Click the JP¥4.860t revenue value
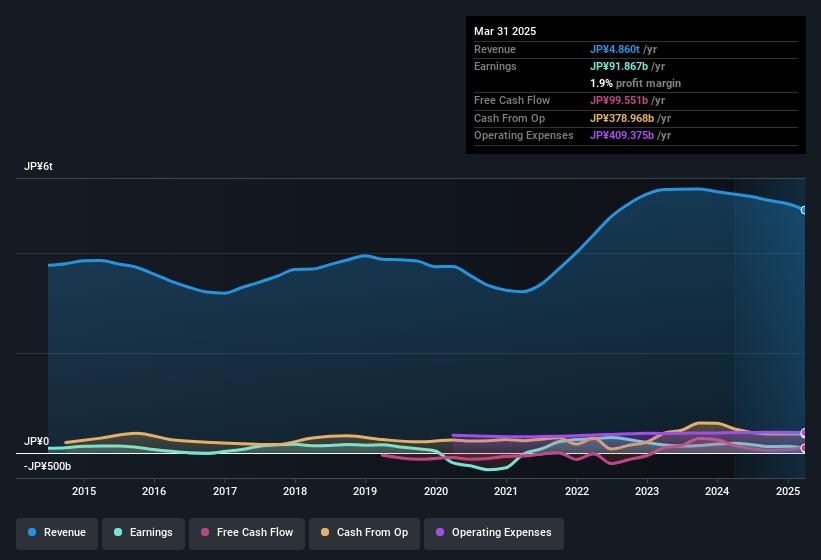 (x=615, y=49)
